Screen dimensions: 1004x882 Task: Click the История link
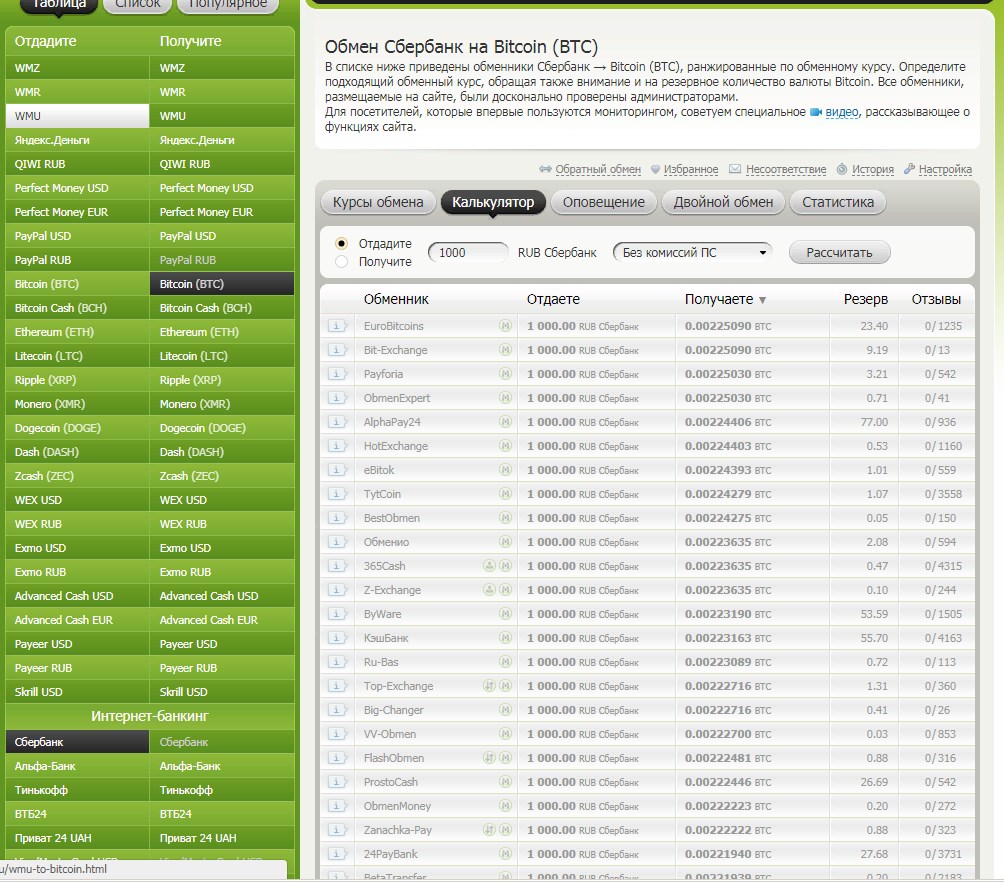[873, 169]
